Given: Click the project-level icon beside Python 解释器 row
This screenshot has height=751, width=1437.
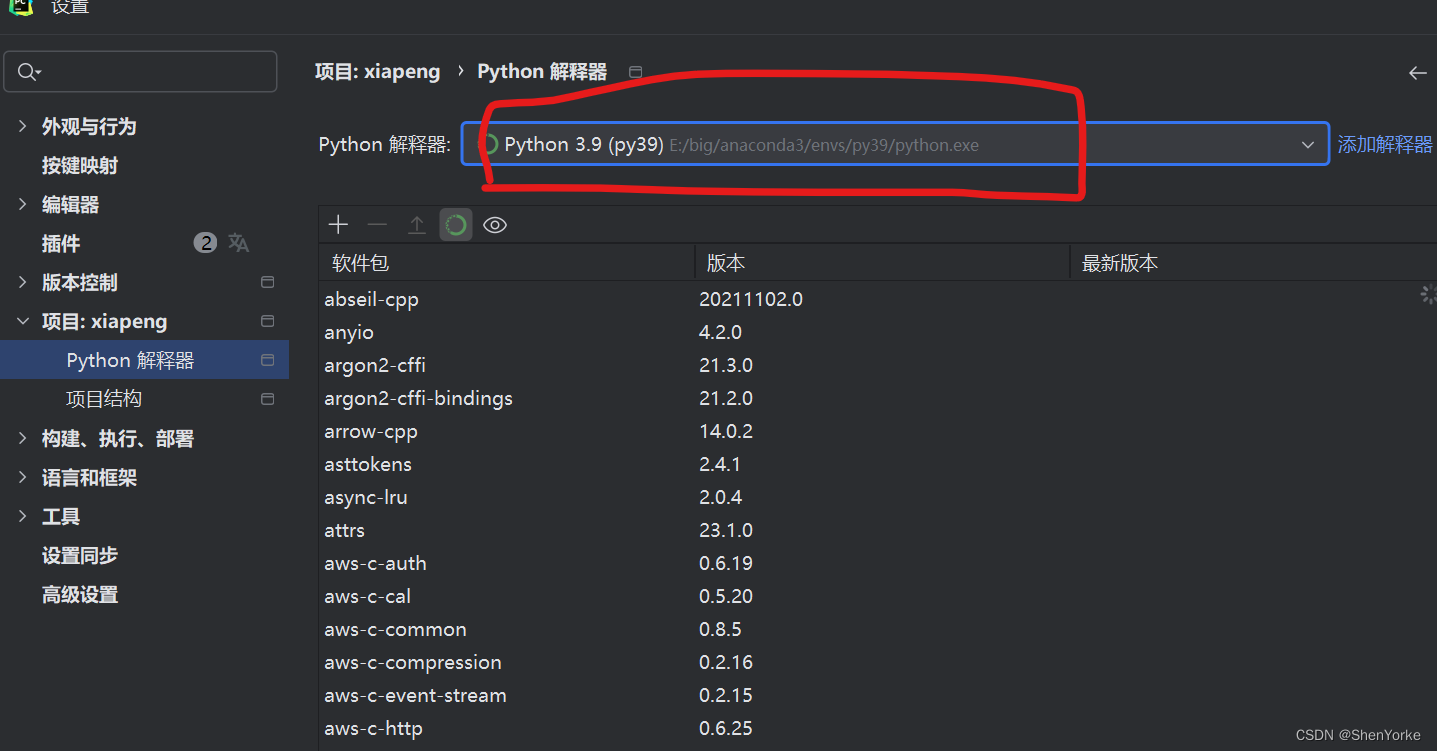Looking at the screenshot, I should click(268, 360).
